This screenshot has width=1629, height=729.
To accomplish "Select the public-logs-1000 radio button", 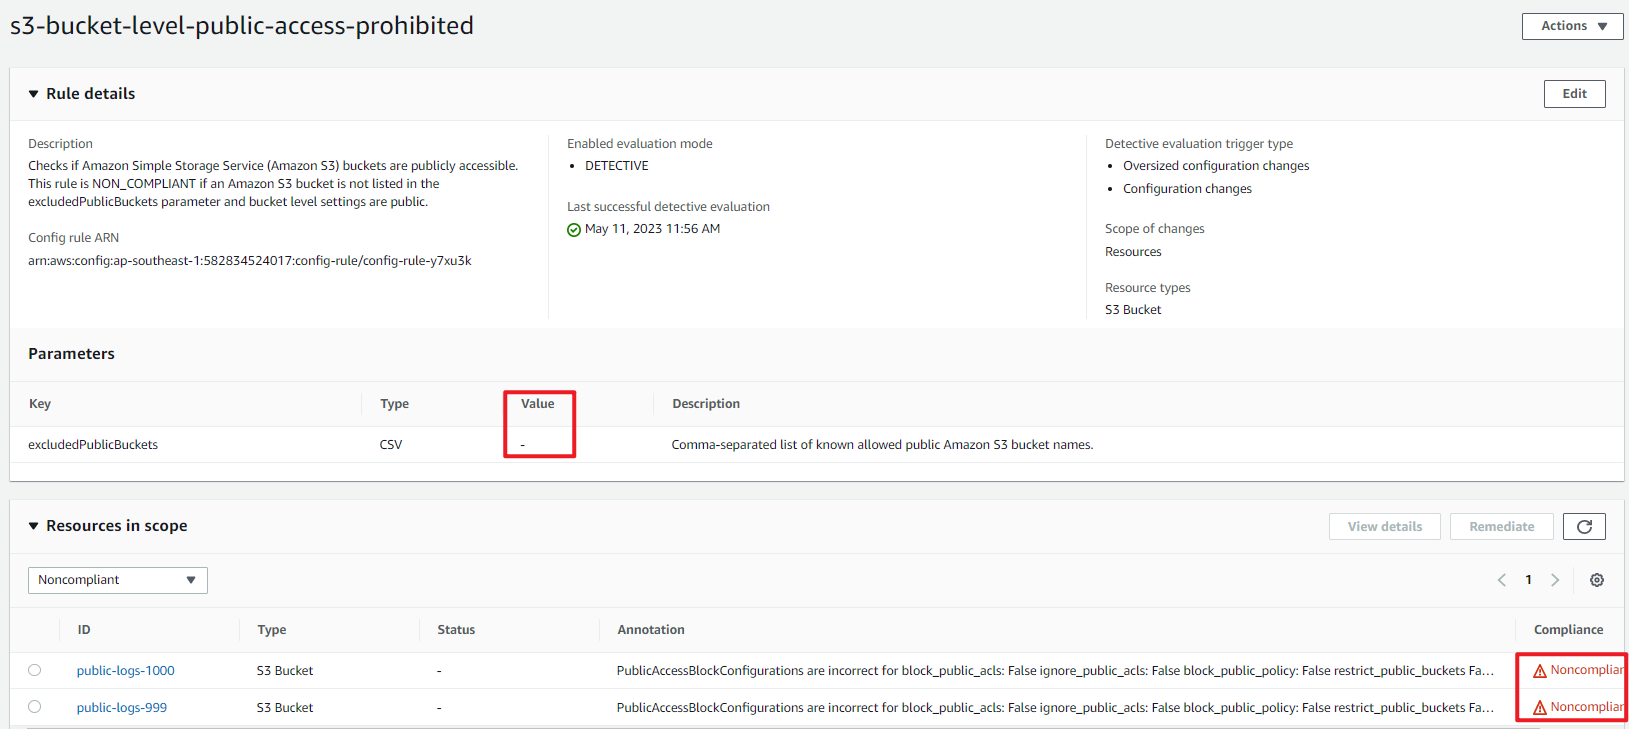I will pyautogui.click(x=35, y=670).
